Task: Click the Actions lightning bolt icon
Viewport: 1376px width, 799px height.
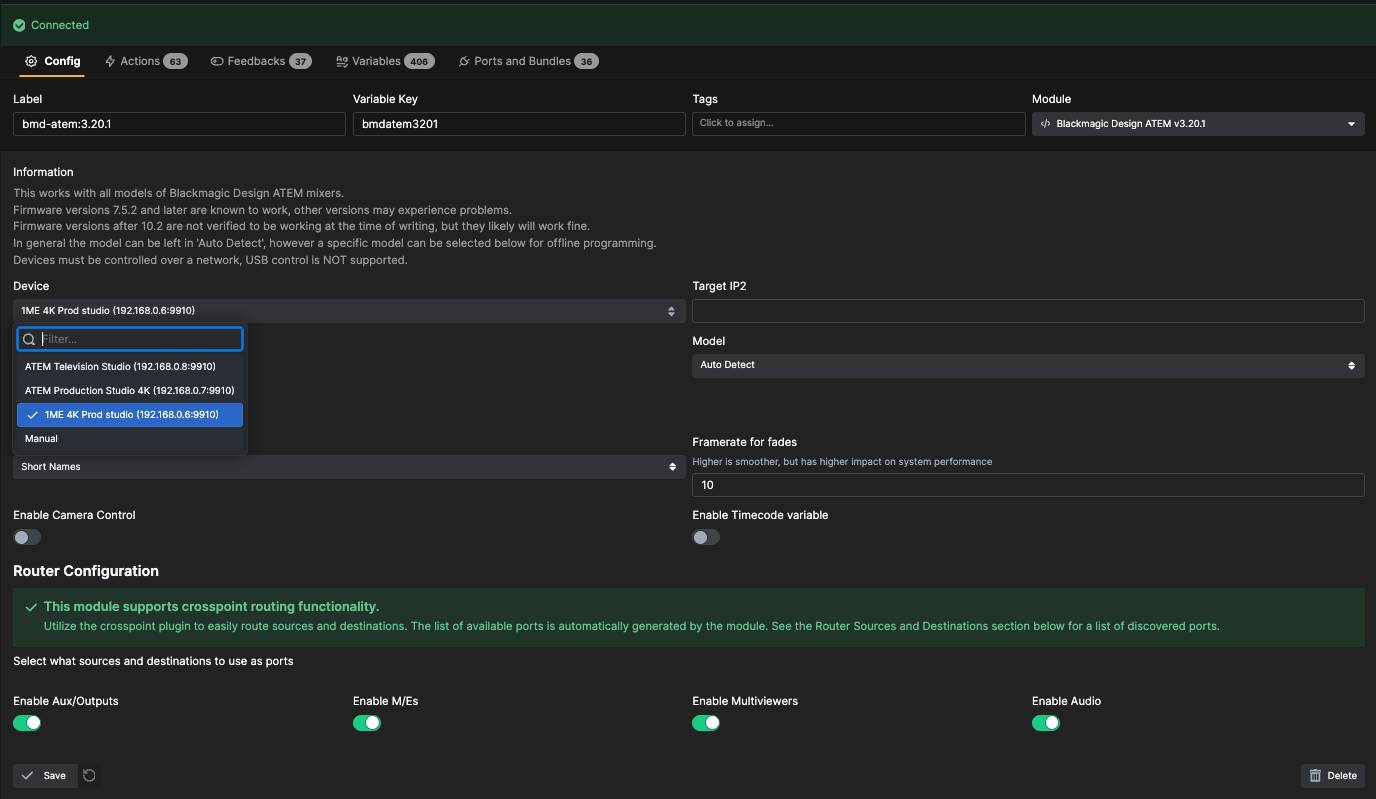Action: coord(110,61)
